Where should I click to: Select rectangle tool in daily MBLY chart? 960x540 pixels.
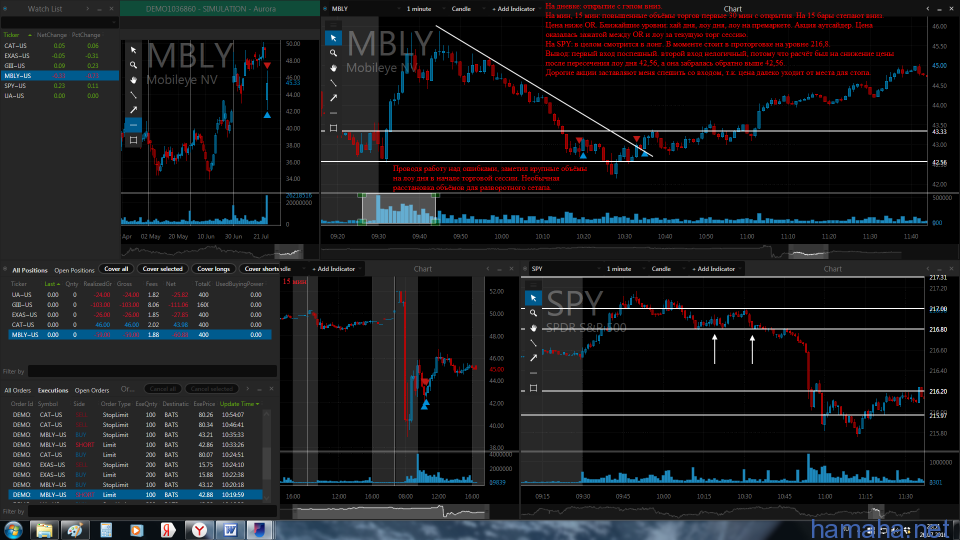click(x=133, y=140)
